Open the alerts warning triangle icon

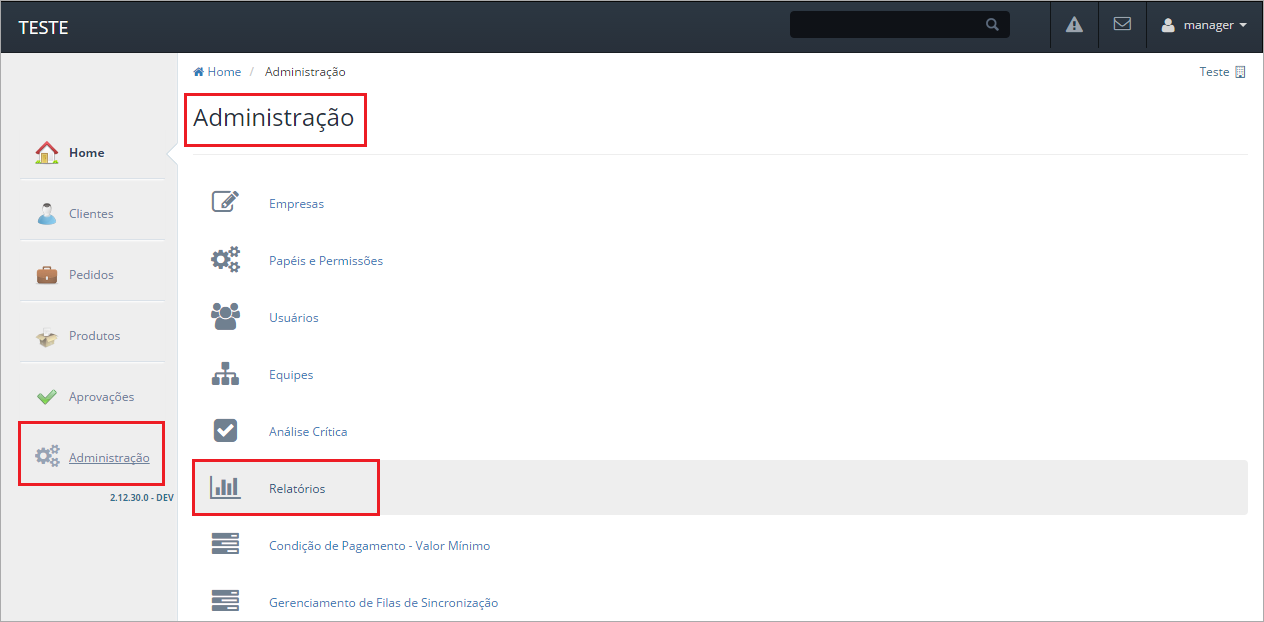pos(1074,25)
